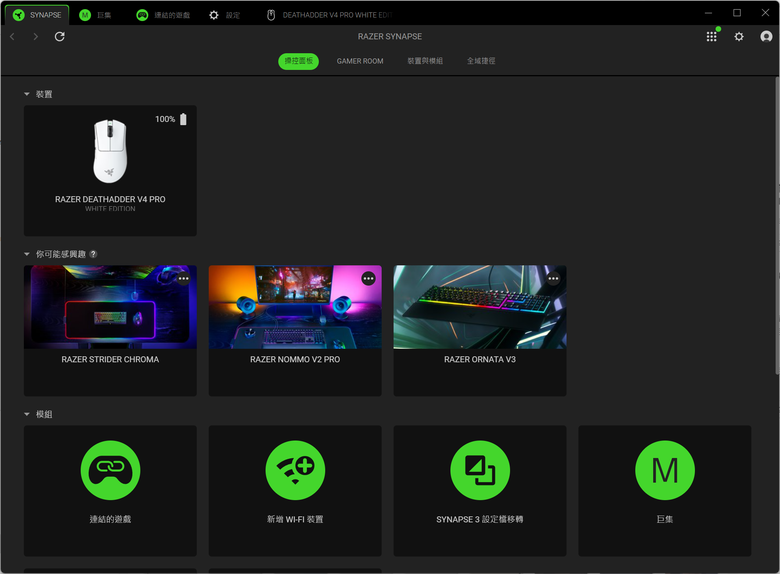Screen dimensions: 780x574
Task: Switch to 裝置與模組 tab
Action: [425, 61]
